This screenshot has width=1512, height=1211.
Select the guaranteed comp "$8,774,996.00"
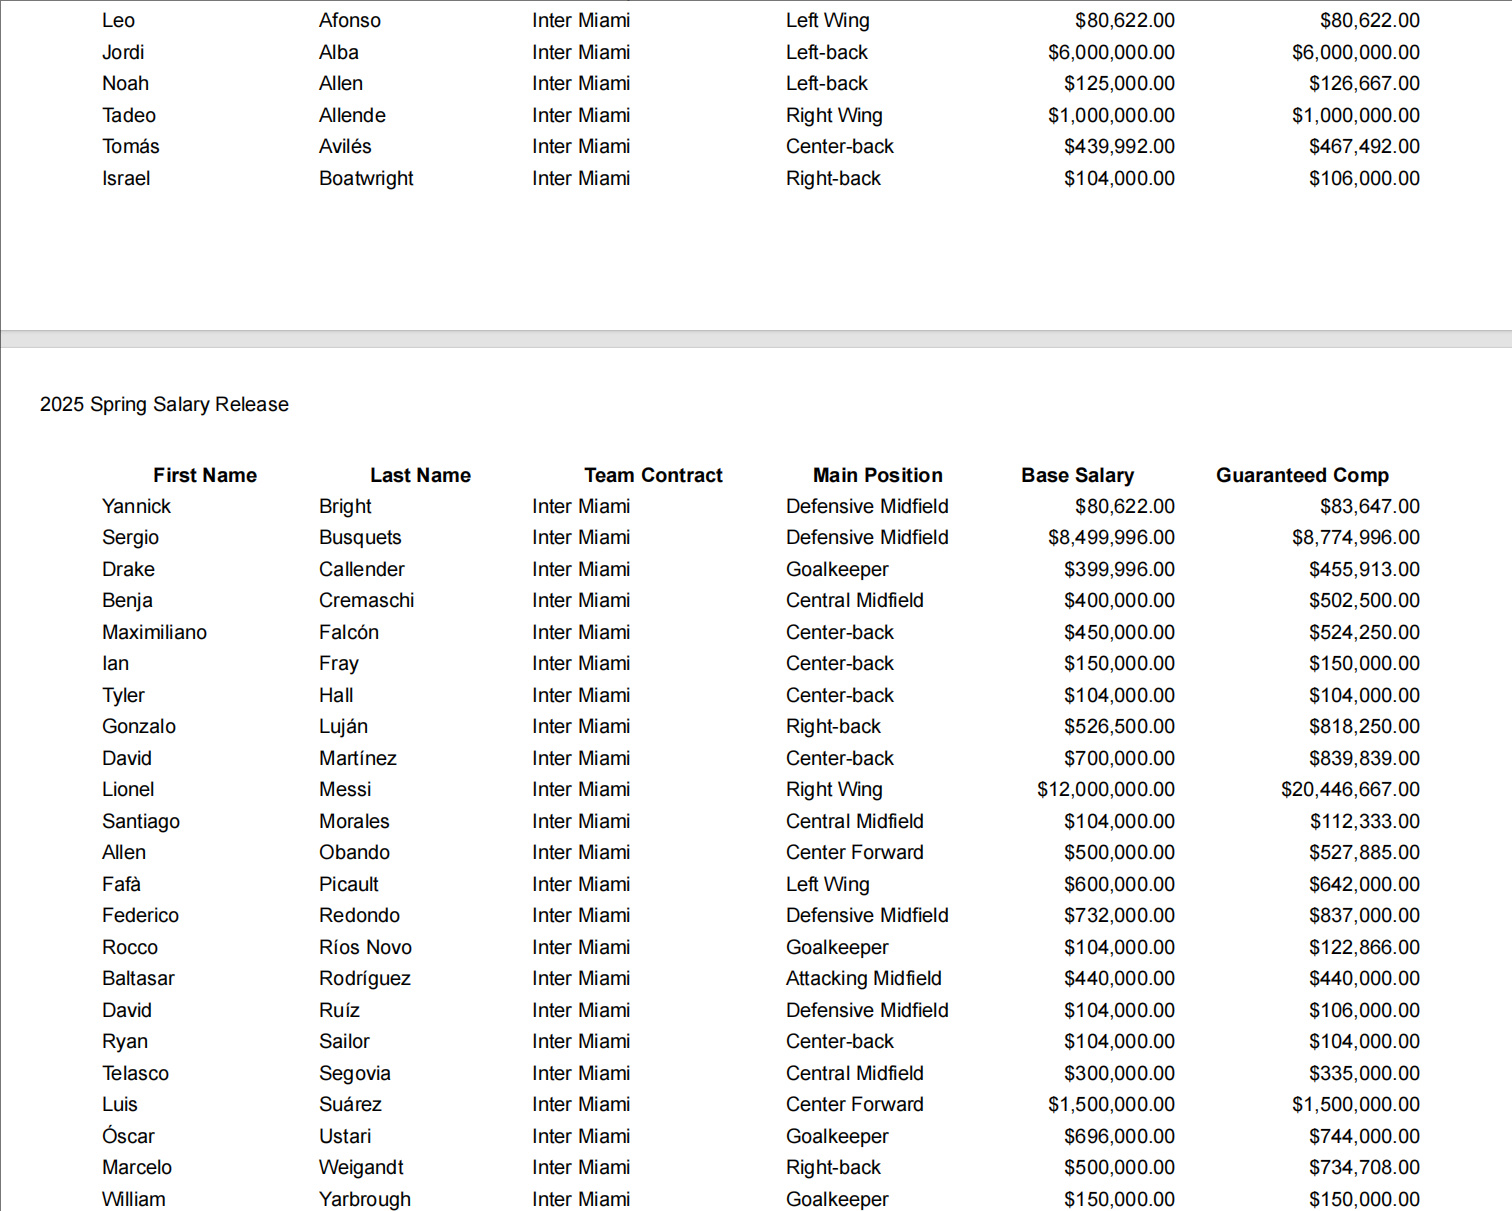[x=1355, y=537]
